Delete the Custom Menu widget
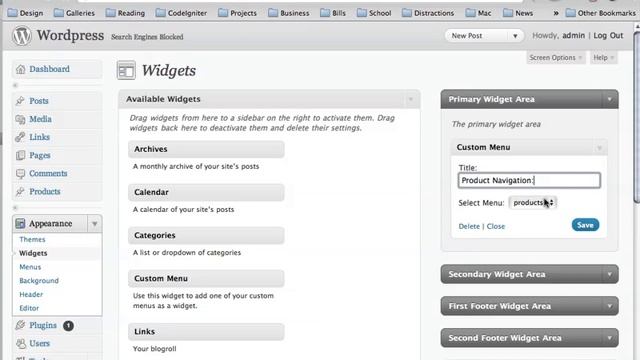 click(469, 226)
